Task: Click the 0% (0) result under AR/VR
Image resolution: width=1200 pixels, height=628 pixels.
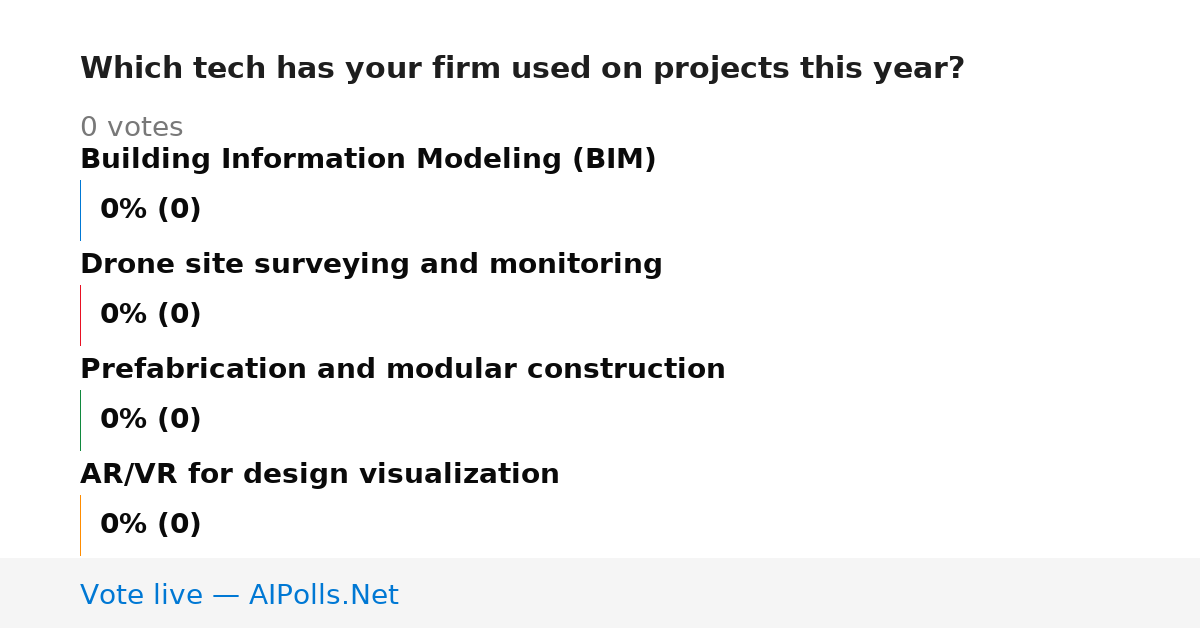Action: click(x=151, y=525)
